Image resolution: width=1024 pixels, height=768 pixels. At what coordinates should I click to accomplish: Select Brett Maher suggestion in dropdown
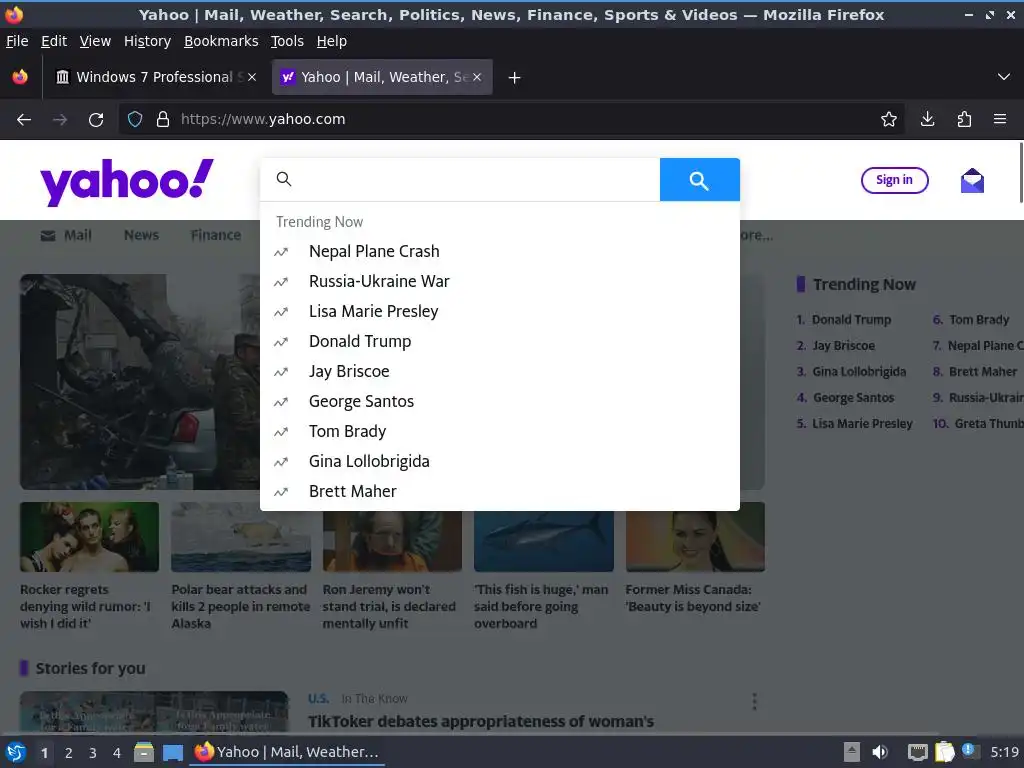[500, 492]
